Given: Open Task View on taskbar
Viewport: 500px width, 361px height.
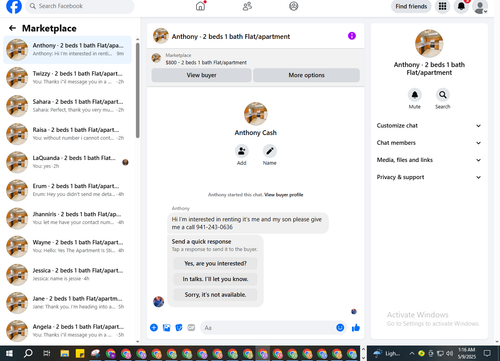Looking at the screenshot, I should coord(47,353).
